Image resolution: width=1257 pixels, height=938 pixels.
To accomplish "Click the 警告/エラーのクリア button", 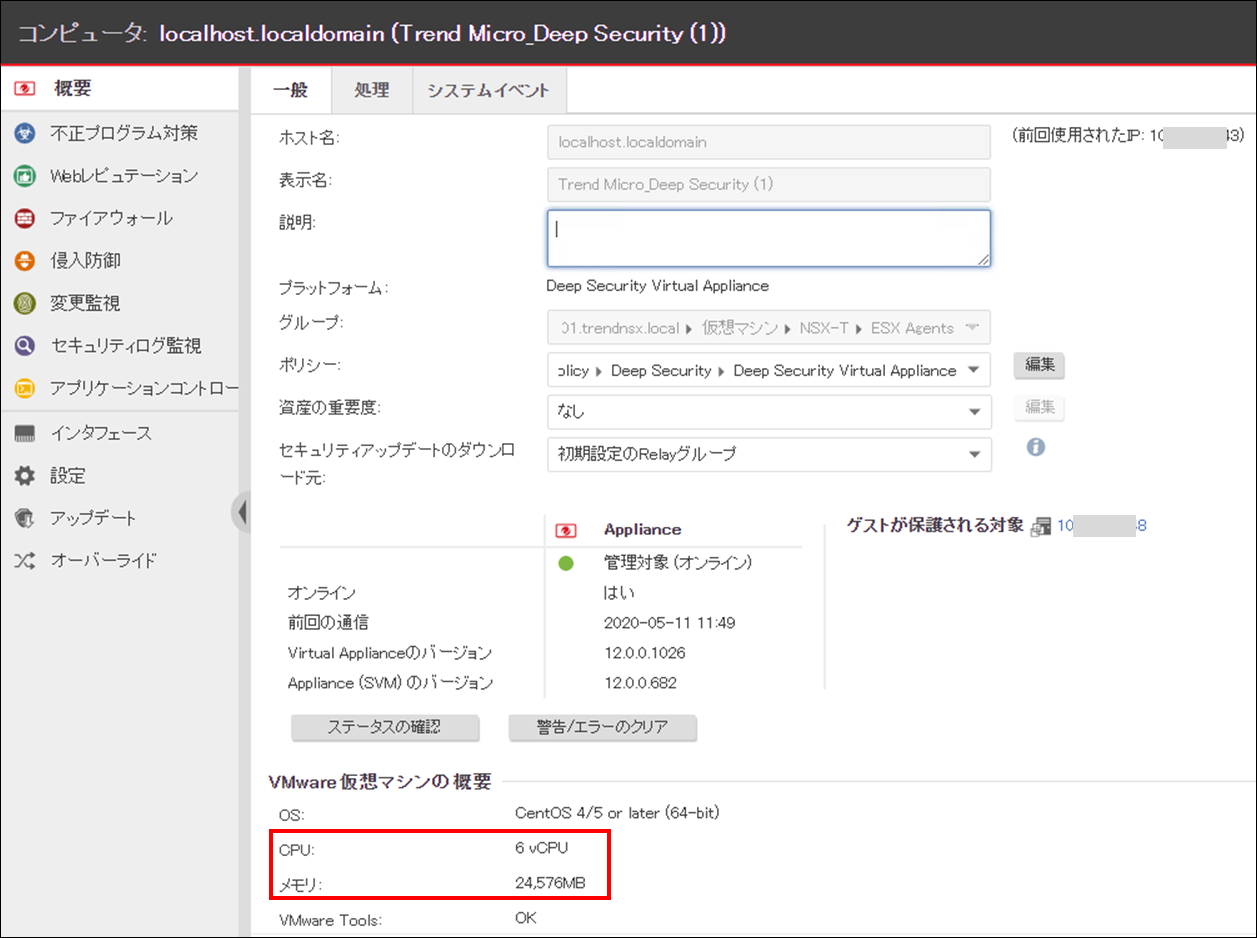I will [x=602, y=728].
